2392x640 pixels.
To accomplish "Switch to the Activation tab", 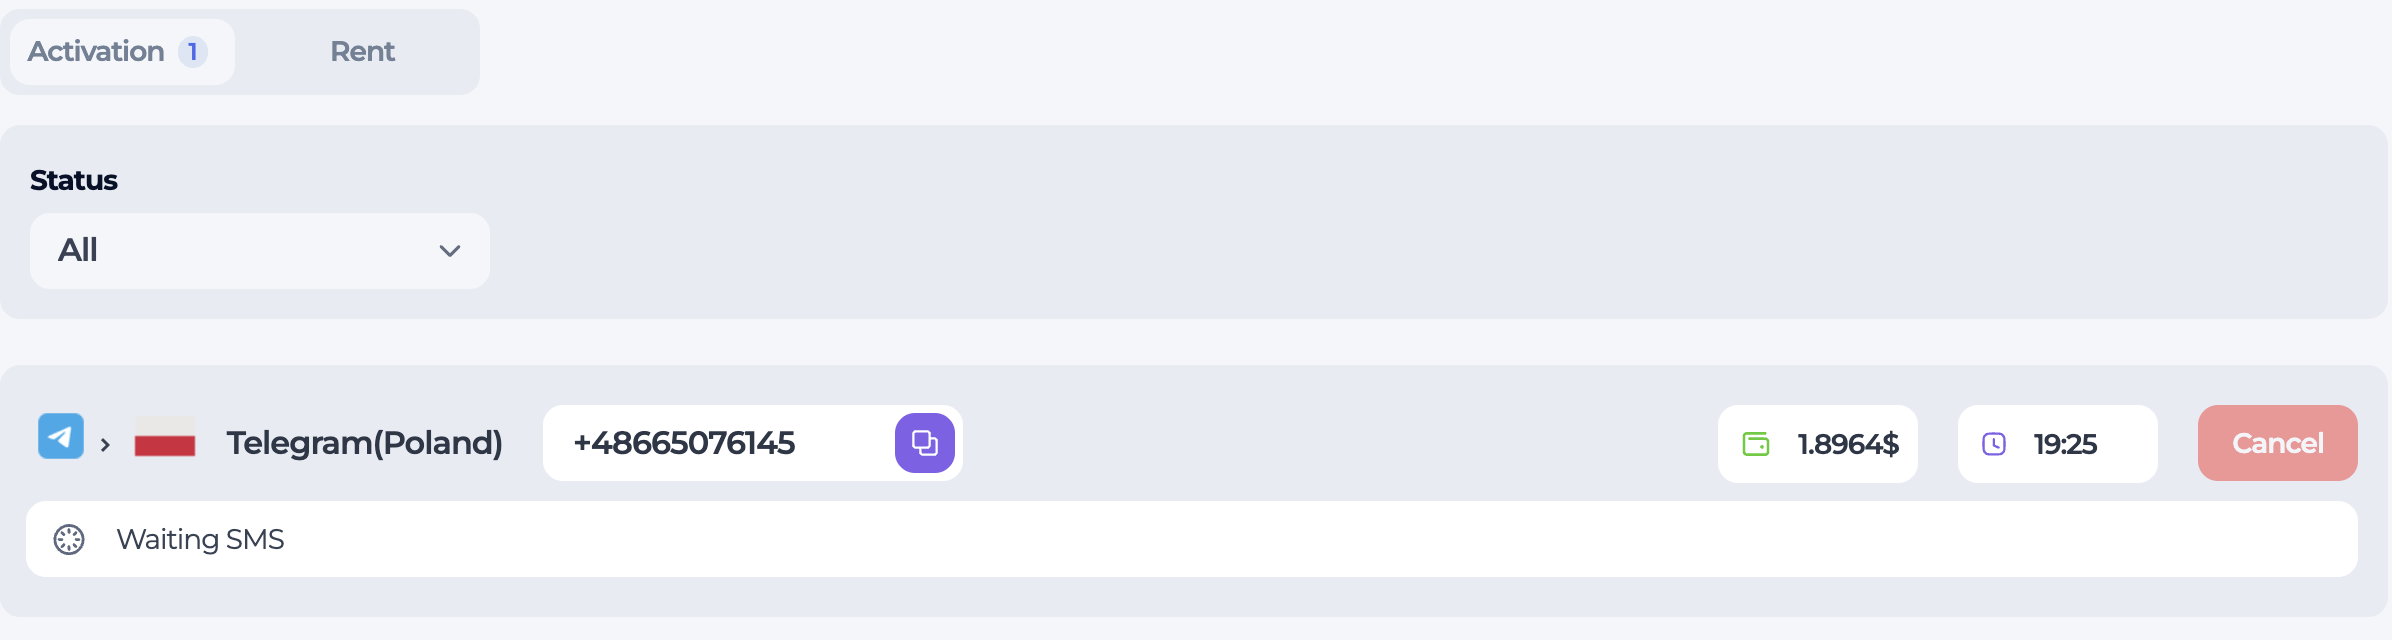I will [x=97, y=52].
